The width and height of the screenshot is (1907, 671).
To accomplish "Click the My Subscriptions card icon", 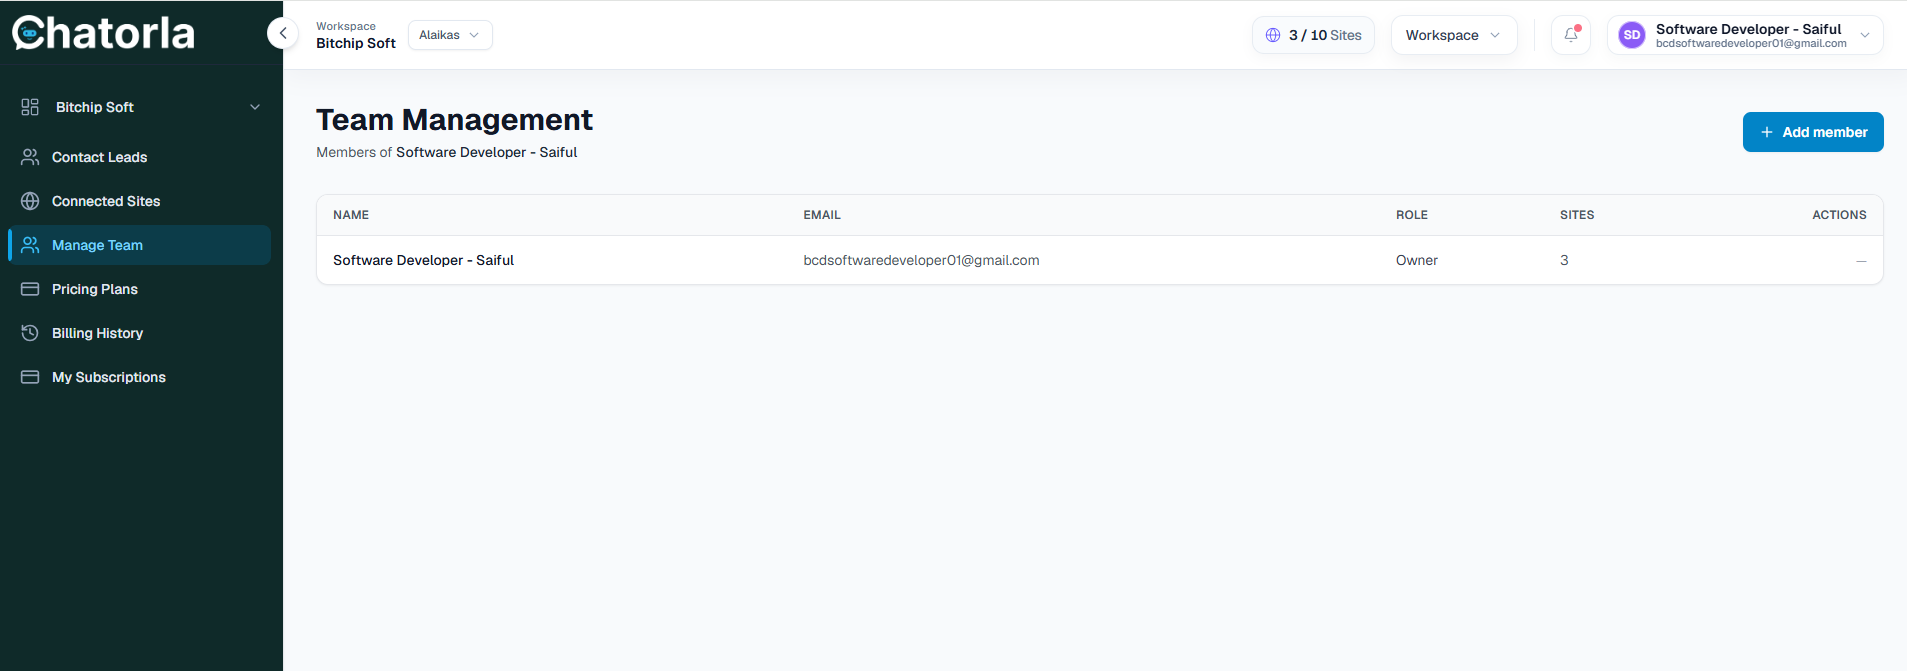I will coord(30,377).
